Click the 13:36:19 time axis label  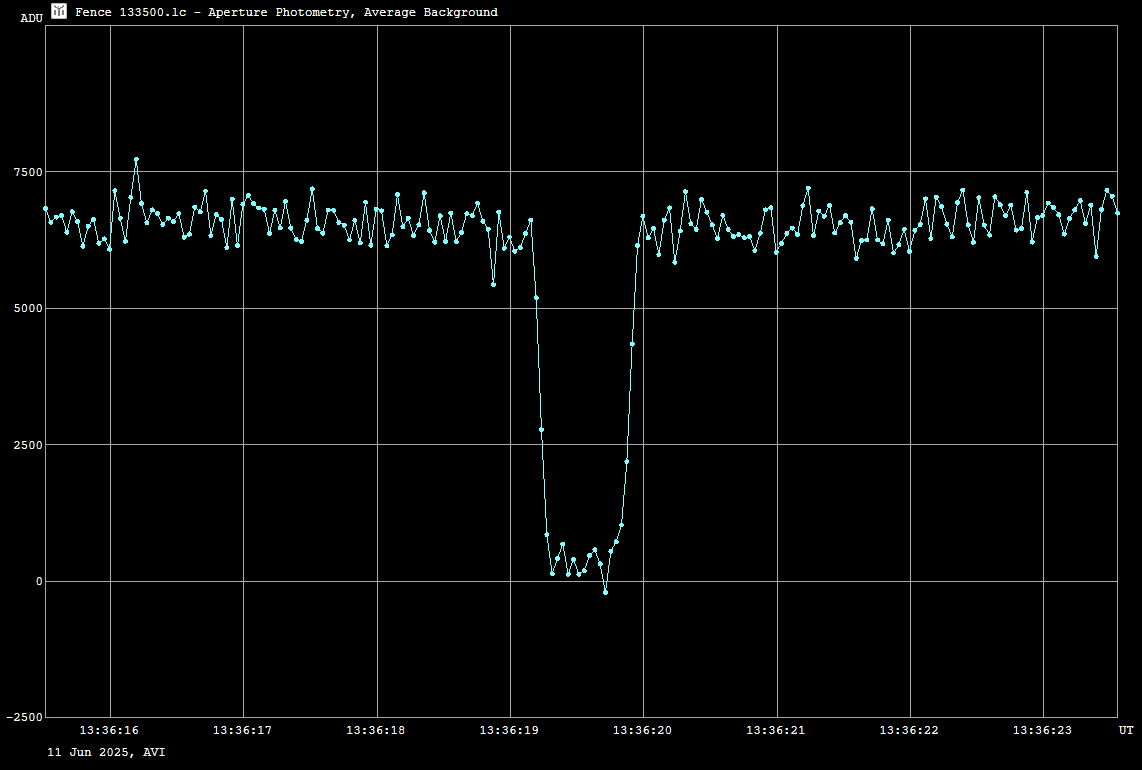click(x=510, y=731)
